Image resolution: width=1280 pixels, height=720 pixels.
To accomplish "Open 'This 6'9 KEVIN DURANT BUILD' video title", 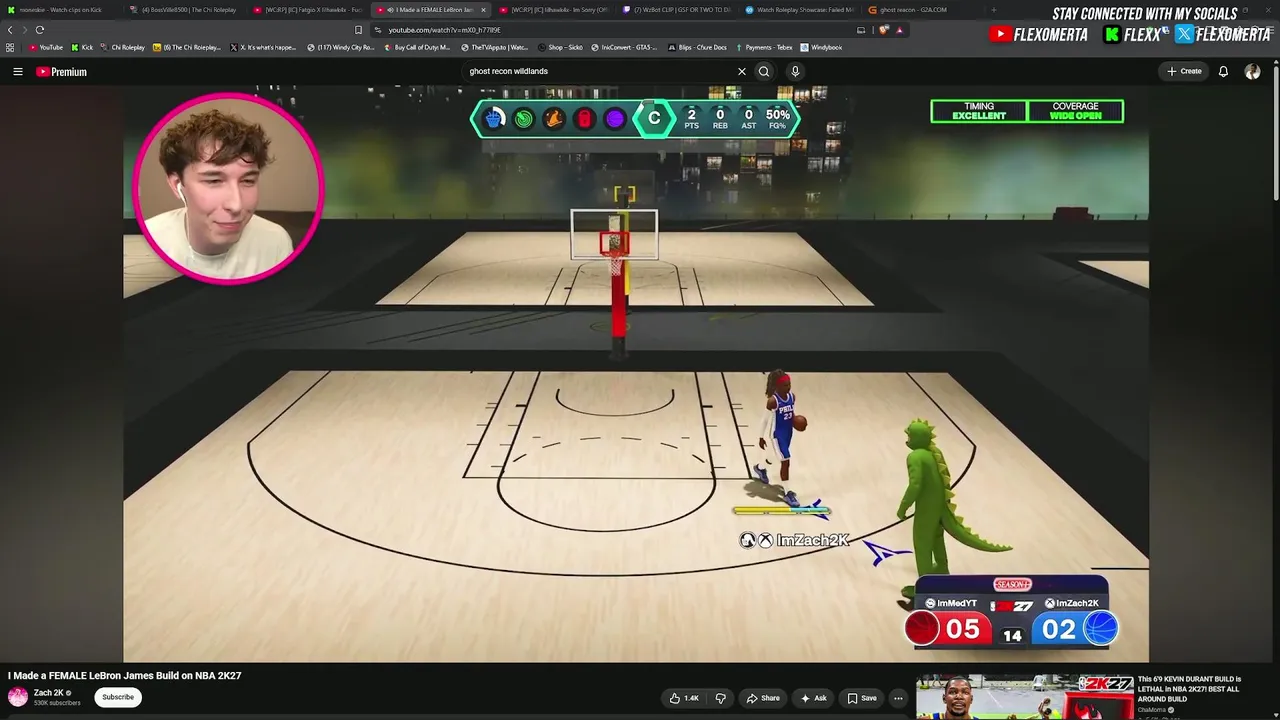I will 1189,689.
